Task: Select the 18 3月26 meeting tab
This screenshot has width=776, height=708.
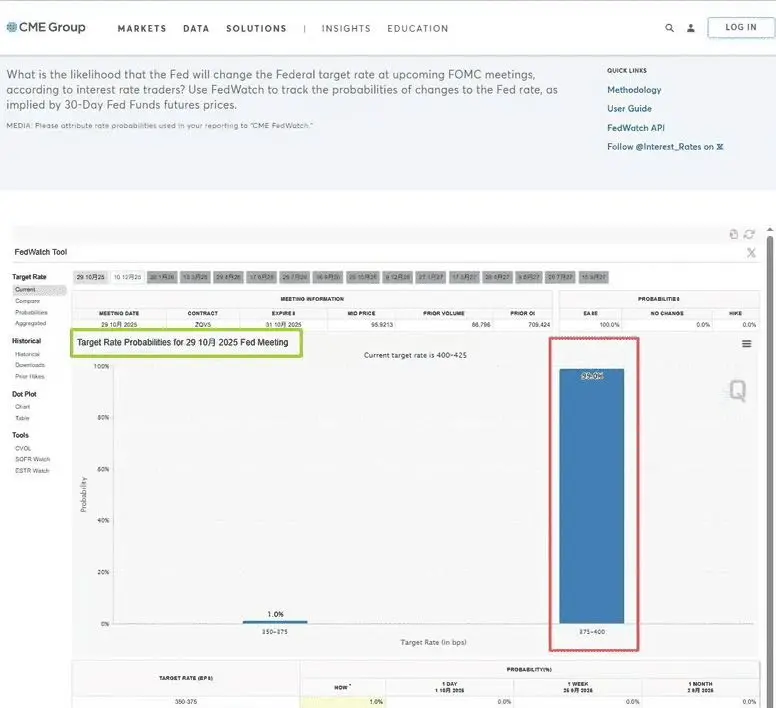Action: tap(195, 277)
